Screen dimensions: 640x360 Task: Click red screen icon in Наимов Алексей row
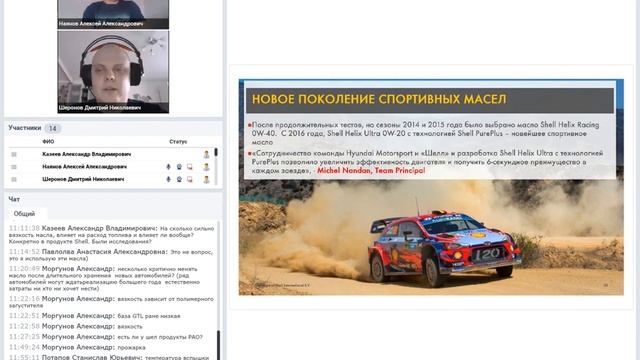[190, 167]
